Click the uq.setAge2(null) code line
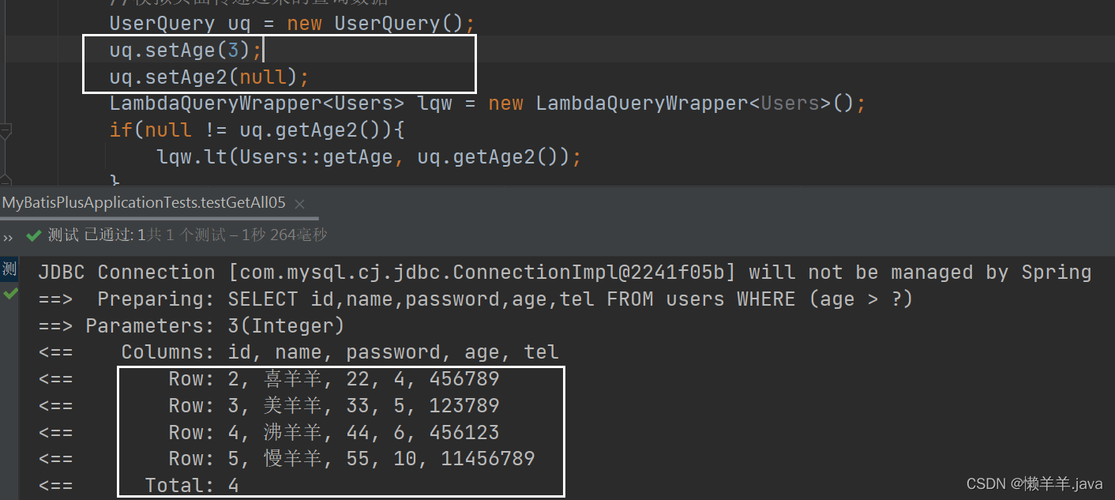 (209, 77)
